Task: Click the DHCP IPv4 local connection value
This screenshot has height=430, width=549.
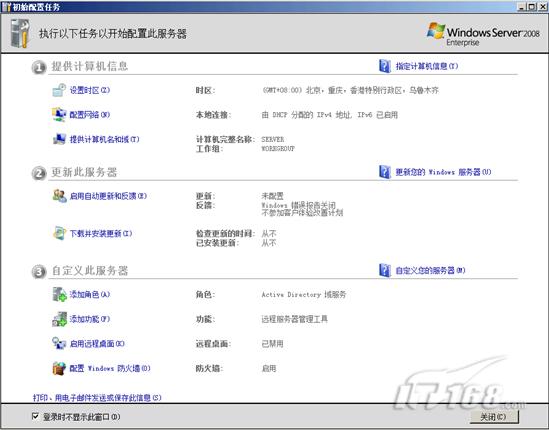Action: tap(330, 115)
